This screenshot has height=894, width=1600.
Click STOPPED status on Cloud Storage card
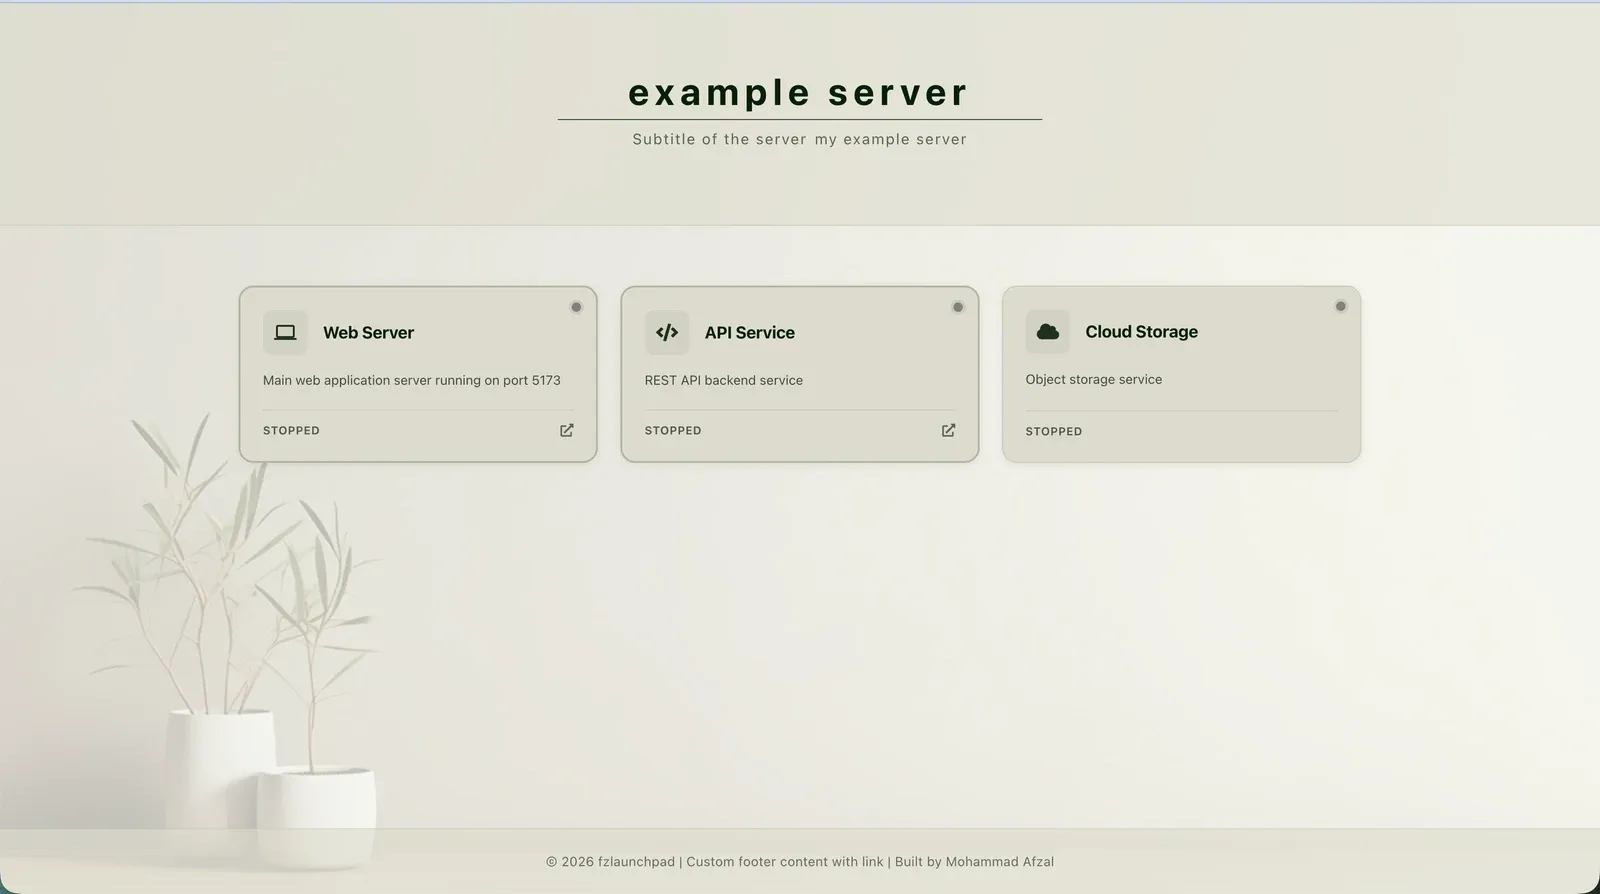(1054, 432)
